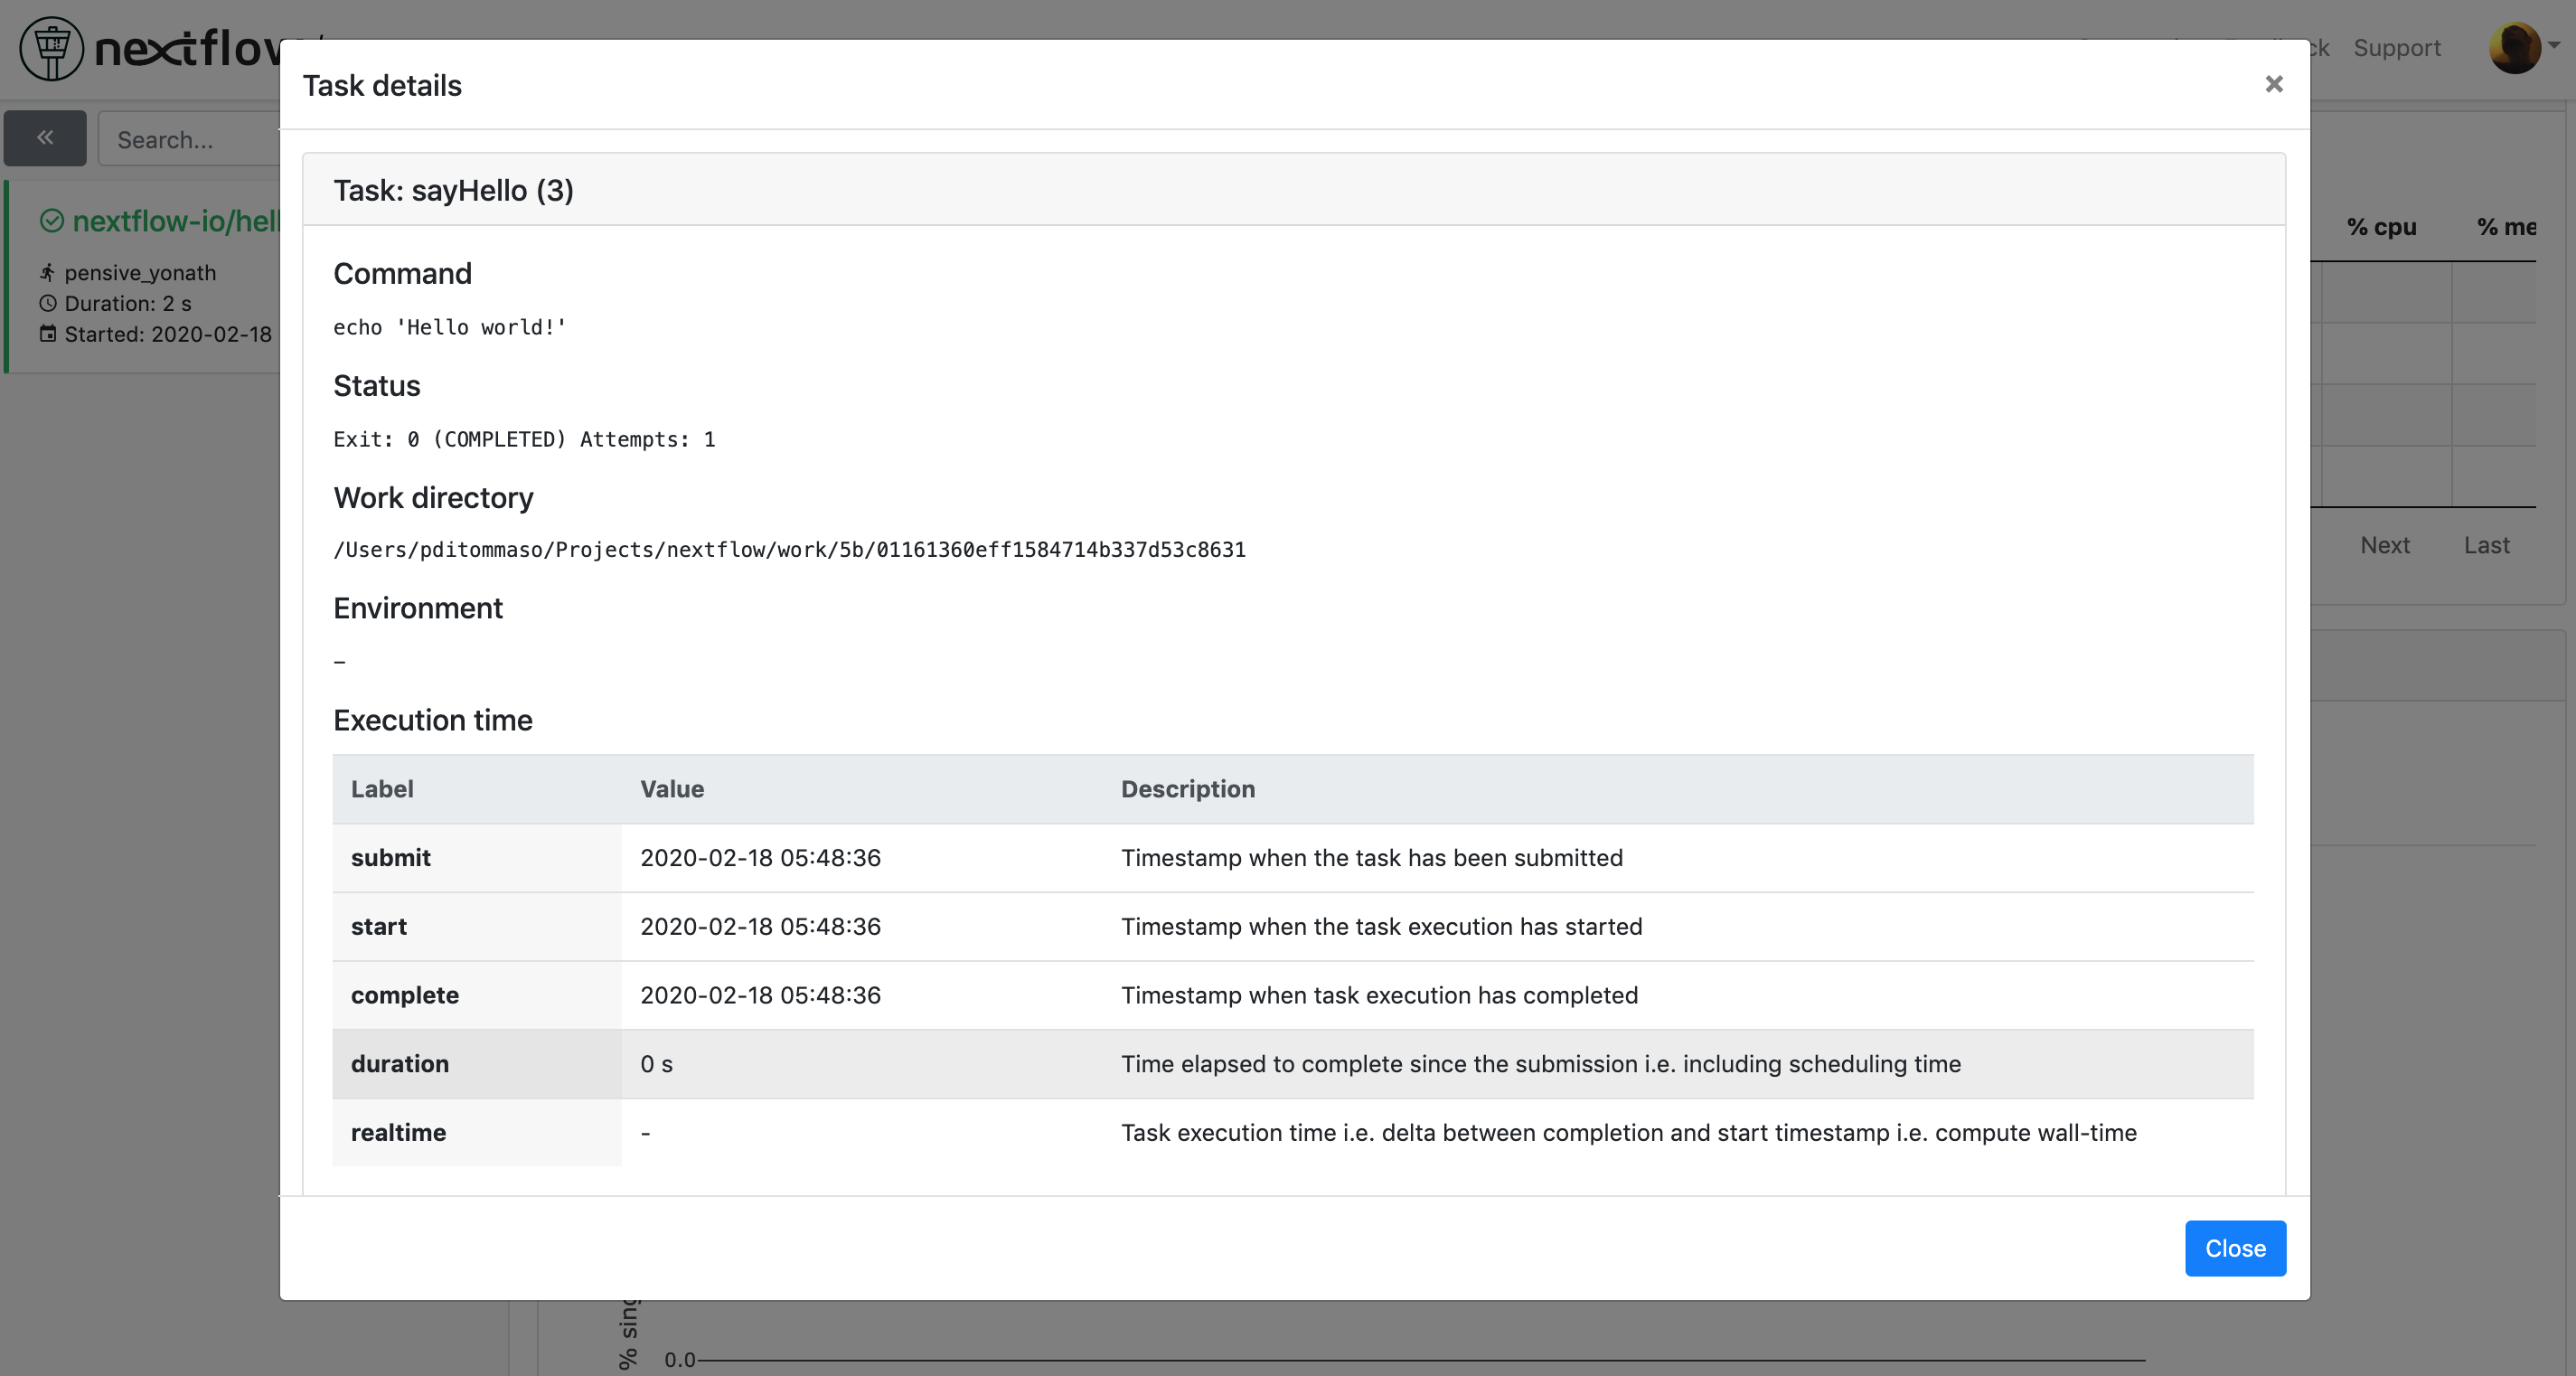Click the Nextflow tower logo icon
The image size is (2576, 1376).
[50, 47]
